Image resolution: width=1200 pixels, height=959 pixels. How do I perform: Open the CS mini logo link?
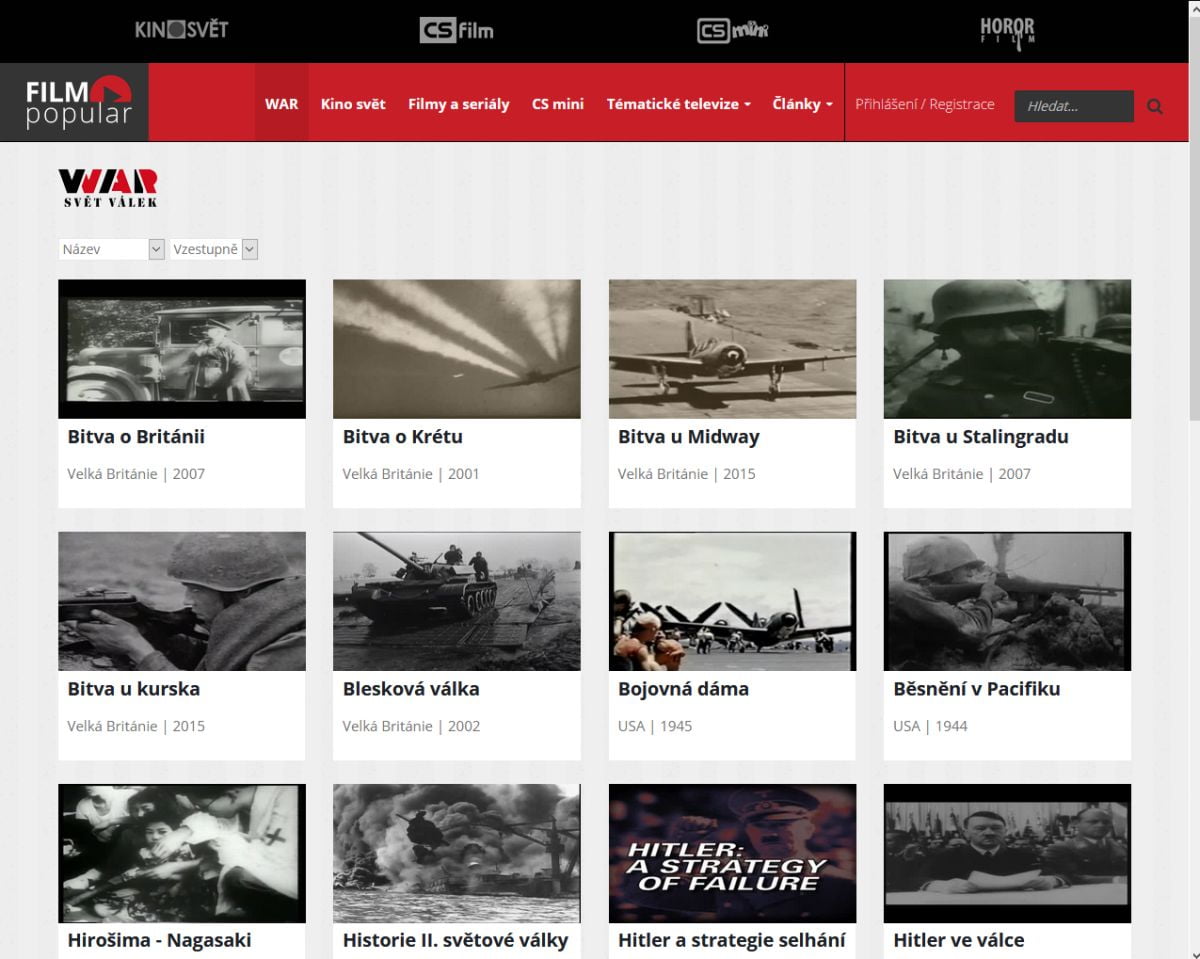tap(732, 31)
